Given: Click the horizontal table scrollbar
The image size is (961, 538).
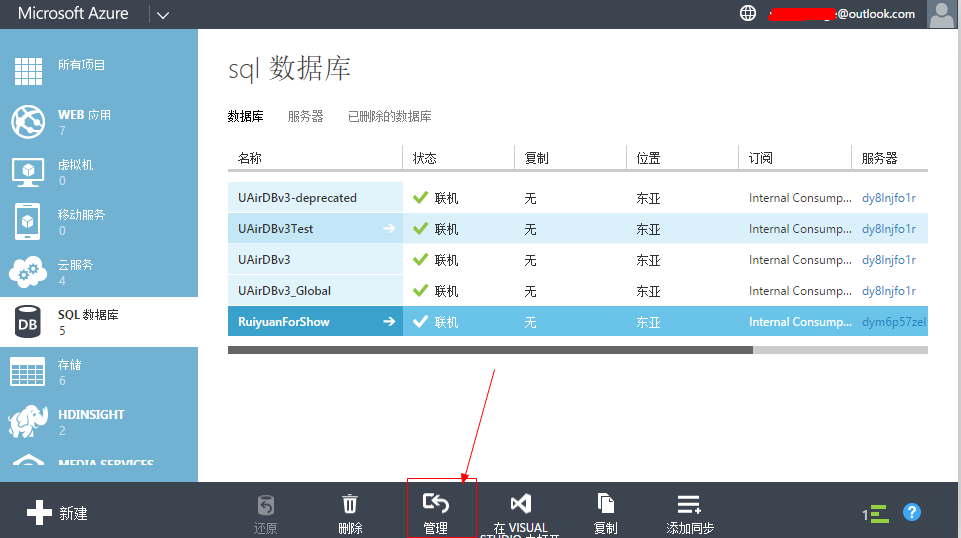Looking at the screenshot, I should click(x=490, y=350).
